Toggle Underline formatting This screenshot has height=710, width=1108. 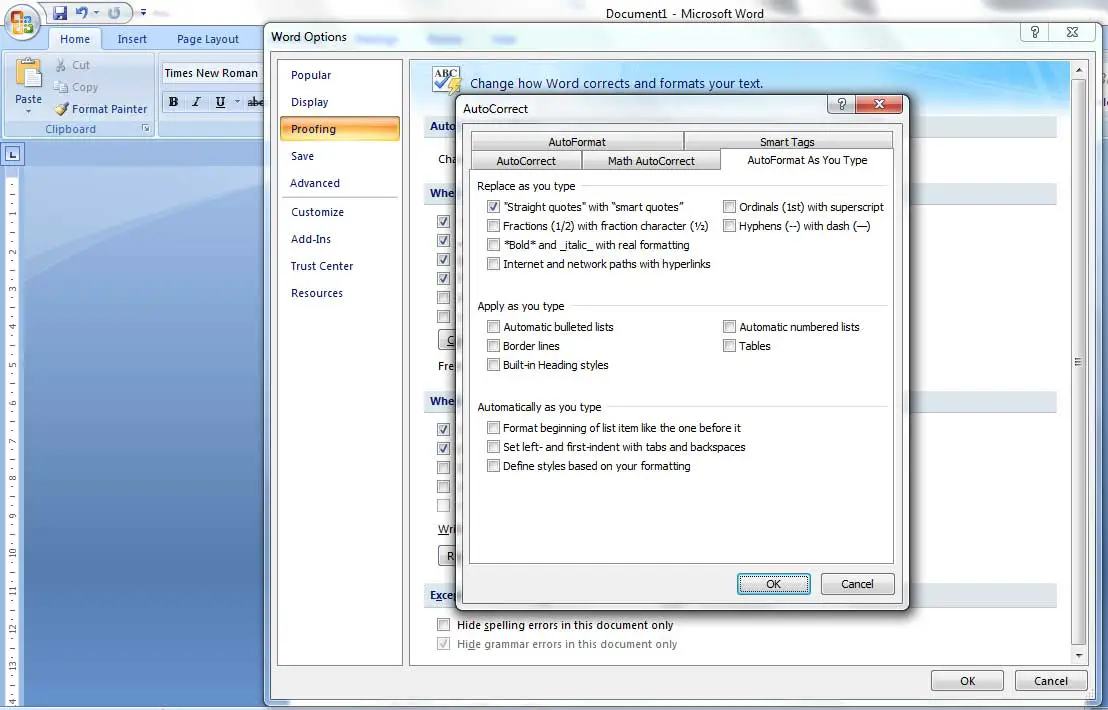click(x=220, y=102)
